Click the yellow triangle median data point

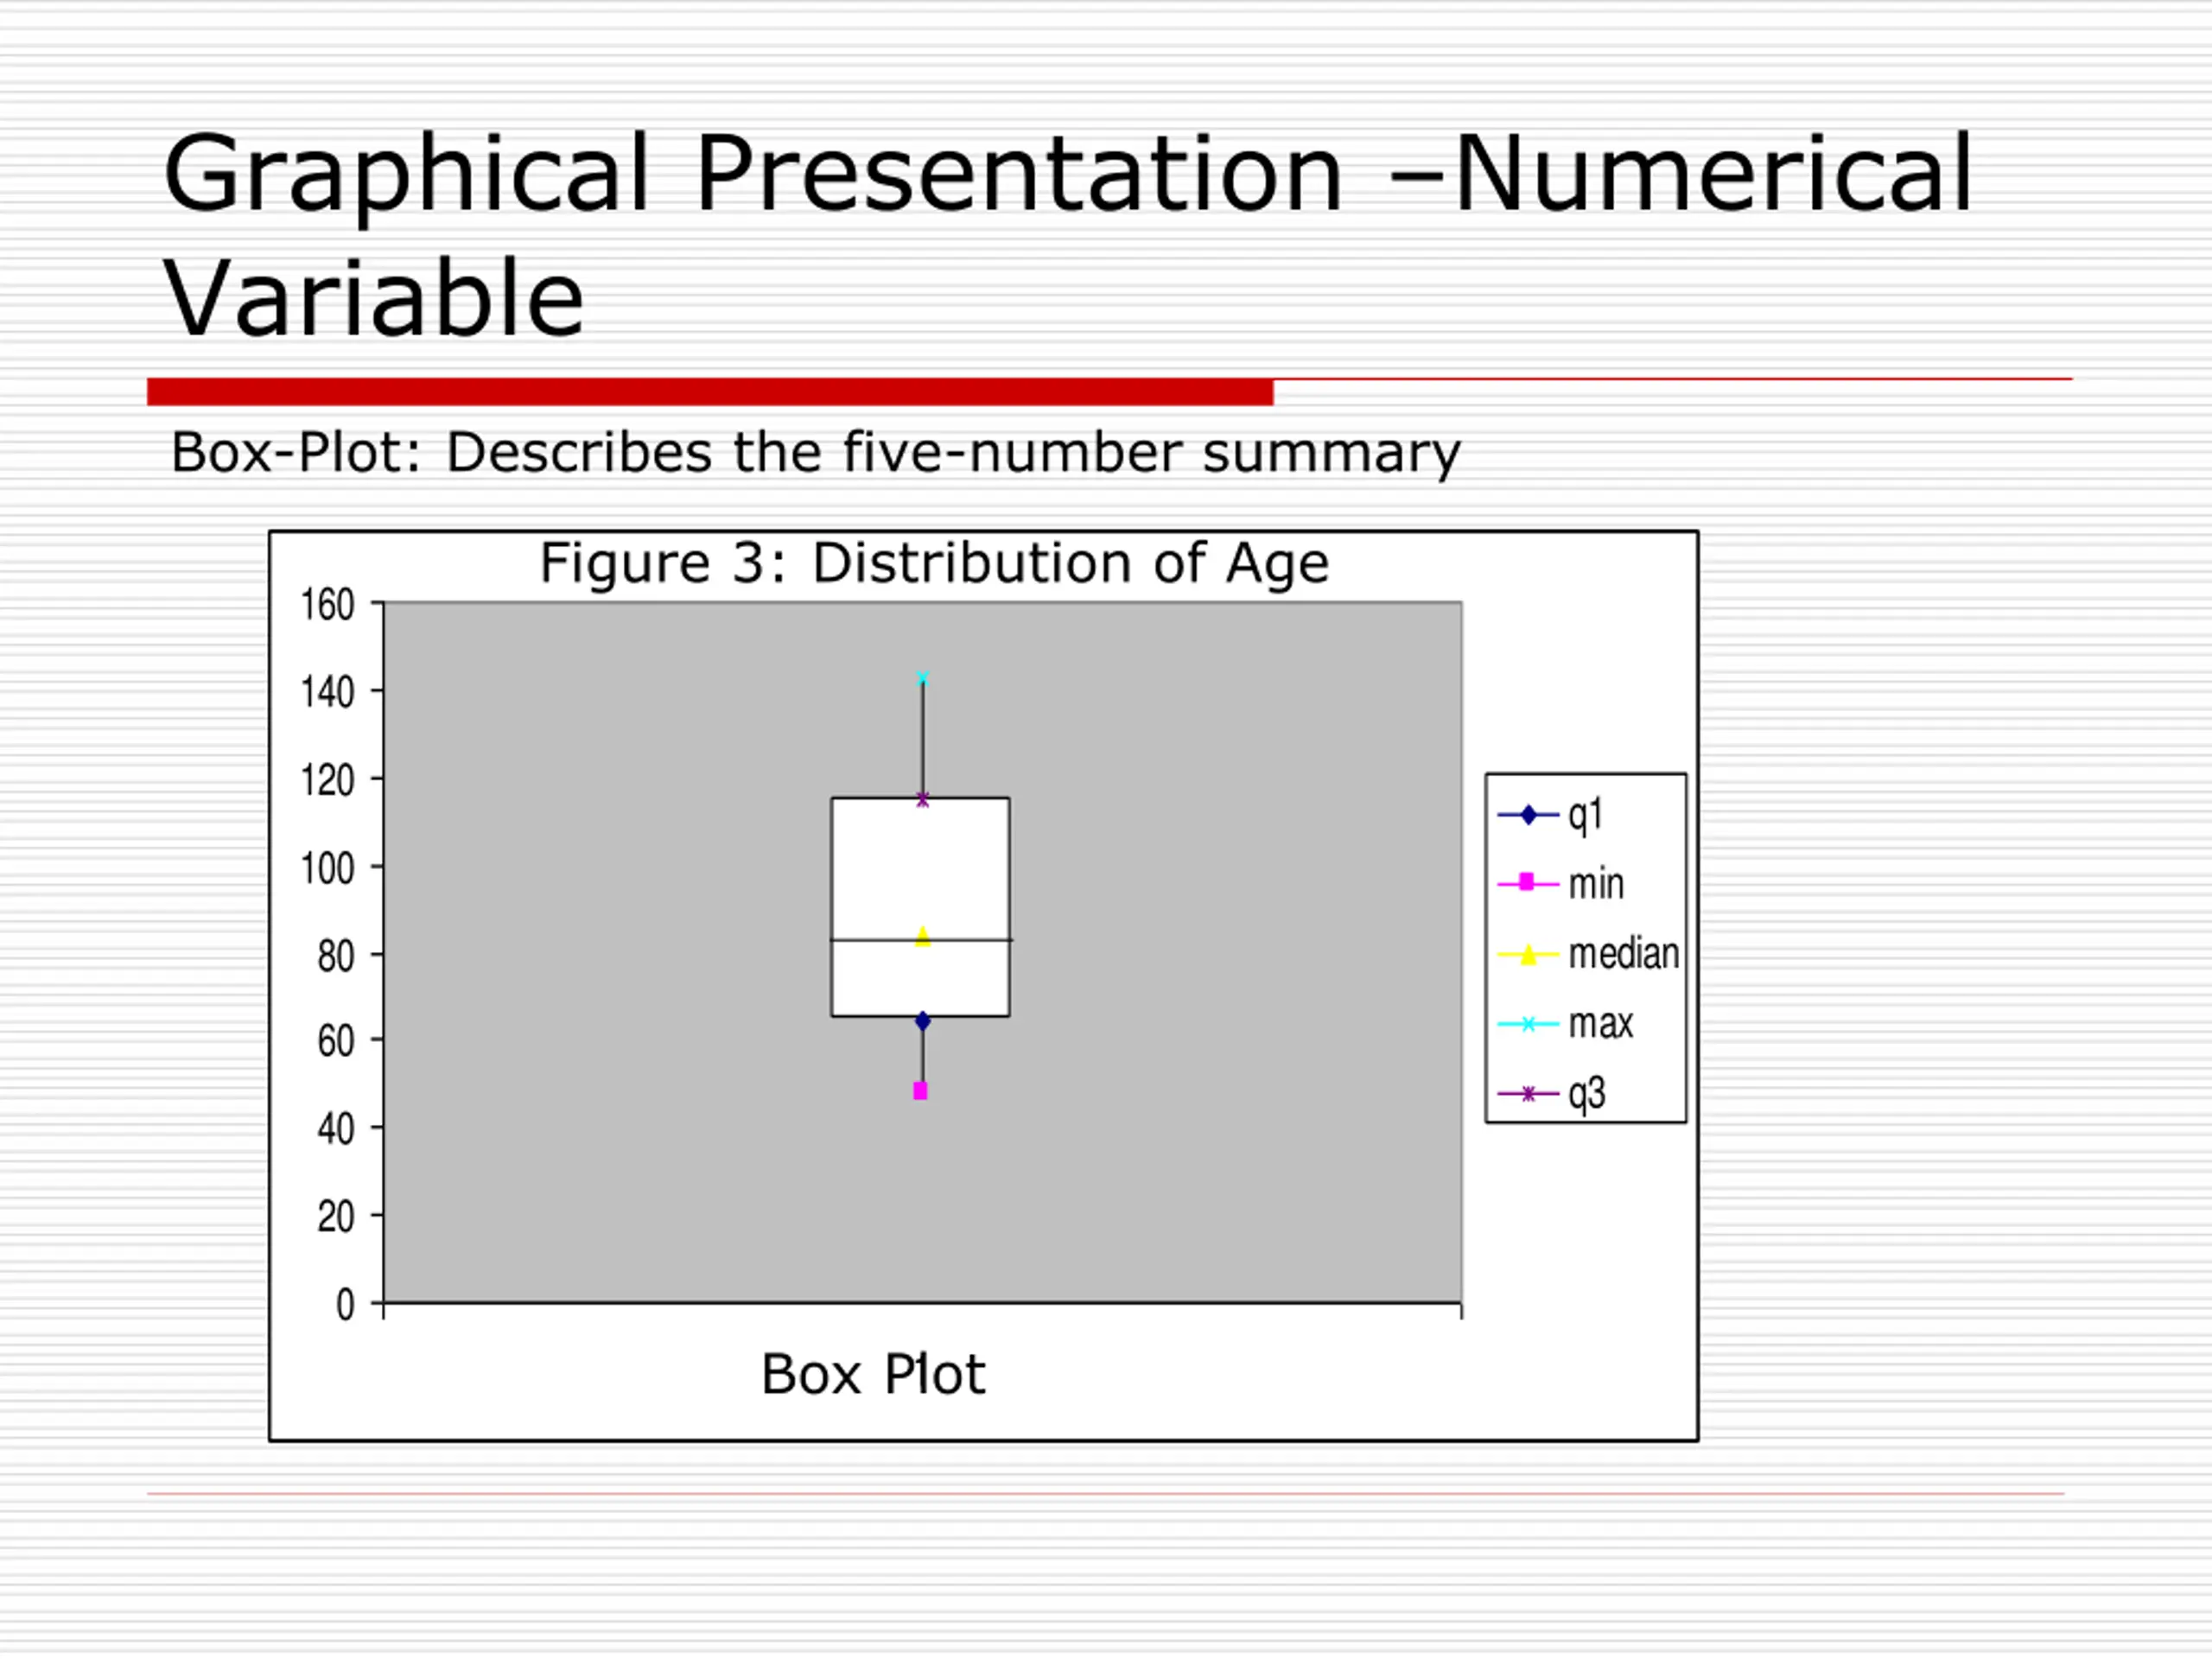tap(923, 937)
